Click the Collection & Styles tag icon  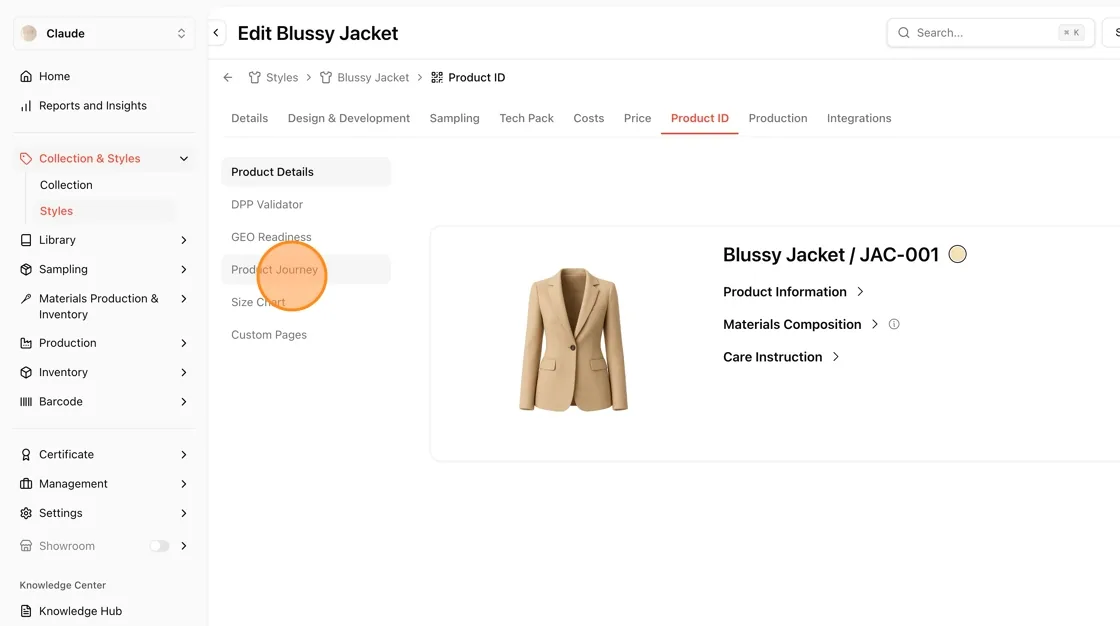click(26, 159)
